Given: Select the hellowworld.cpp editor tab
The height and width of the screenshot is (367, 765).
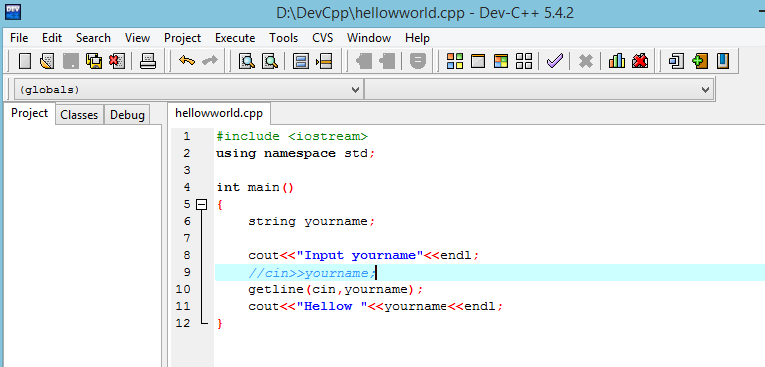Looking at the screenshot, I should click(x=219, y=113).
